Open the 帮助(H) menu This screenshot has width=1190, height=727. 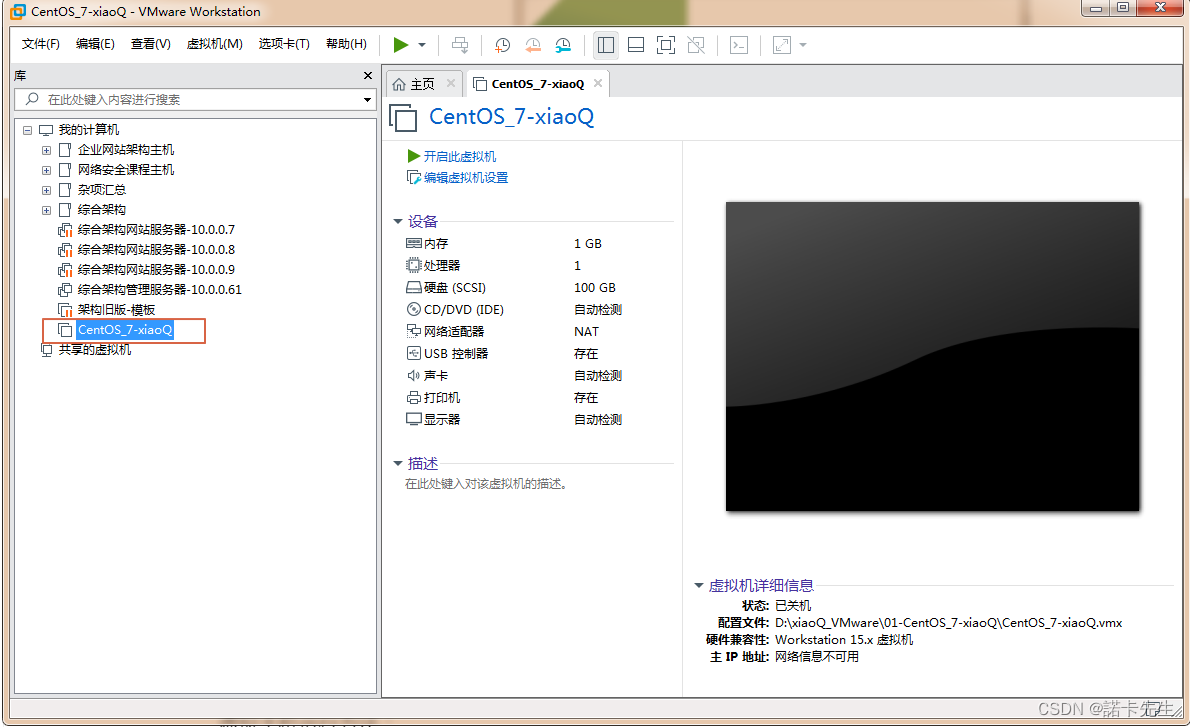click(x=346, y=44)
